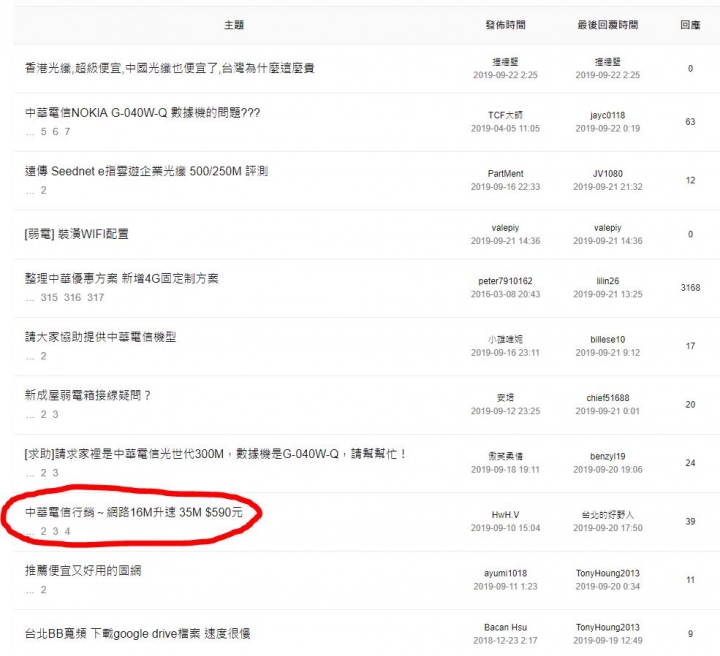
Task: Open valepiy in the 發佈時間 column
Action: point(505,228)
